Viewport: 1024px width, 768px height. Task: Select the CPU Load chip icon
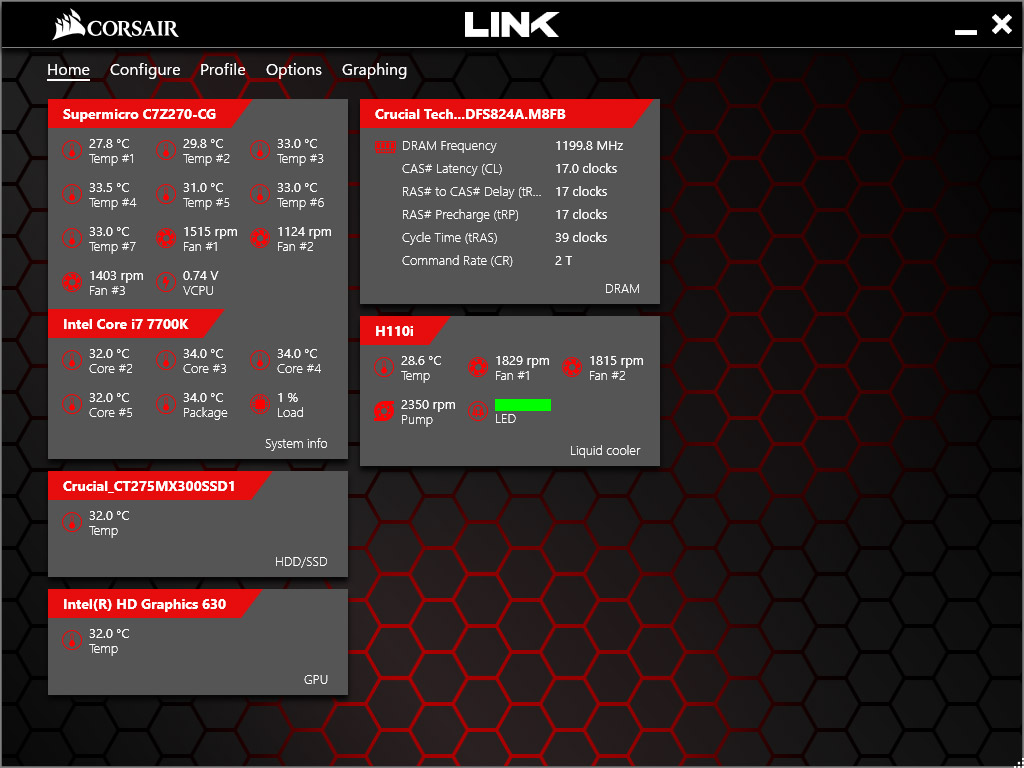pos(259,405)
